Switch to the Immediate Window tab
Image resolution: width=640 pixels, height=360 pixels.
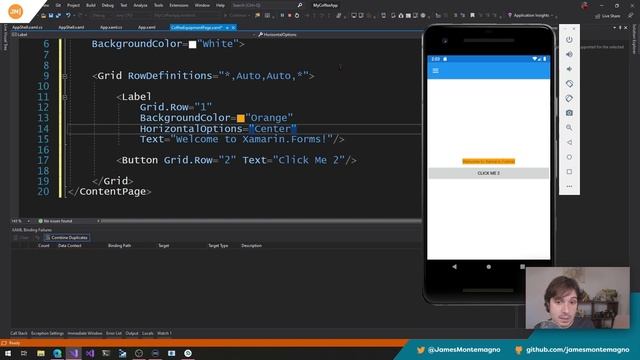point(85,333)
